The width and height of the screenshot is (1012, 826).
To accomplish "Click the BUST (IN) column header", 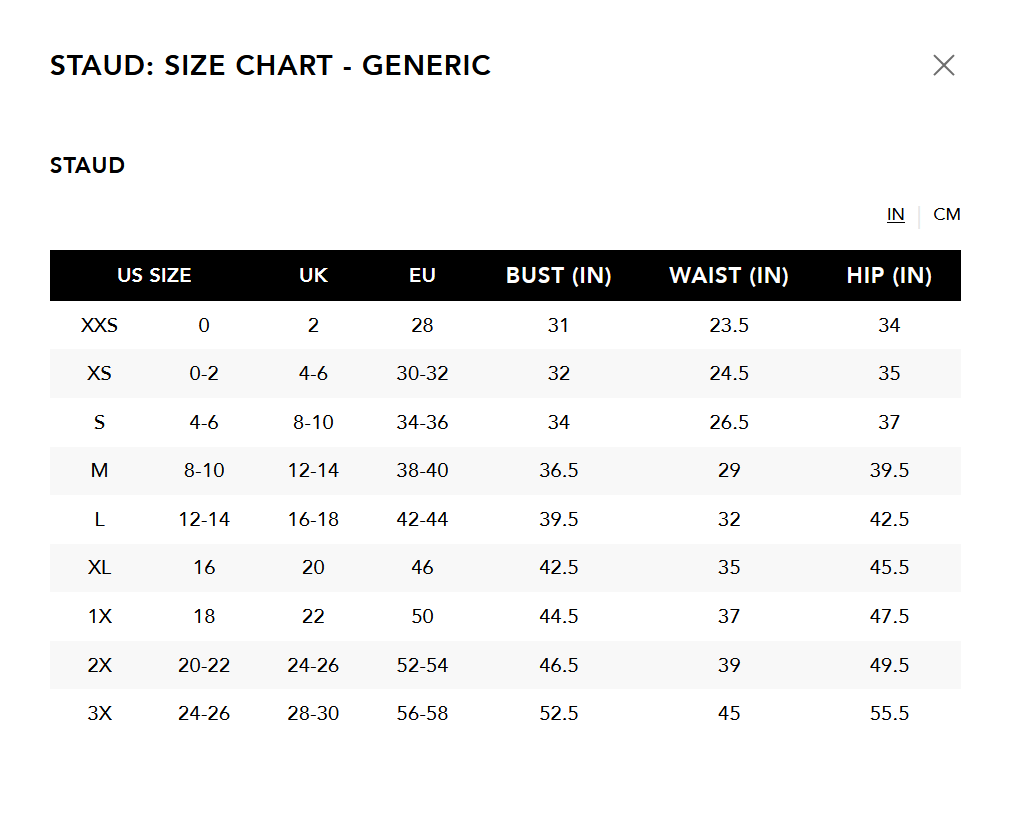I will coord(558,276).
